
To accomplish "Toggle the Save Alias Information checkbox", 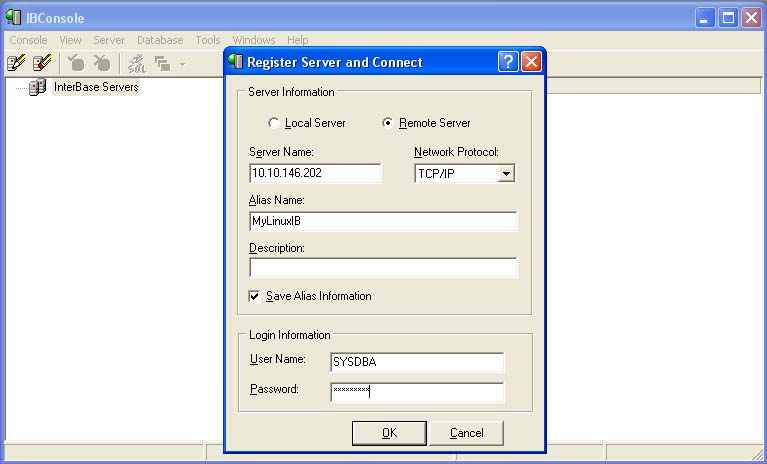I will tap(254, 296).
